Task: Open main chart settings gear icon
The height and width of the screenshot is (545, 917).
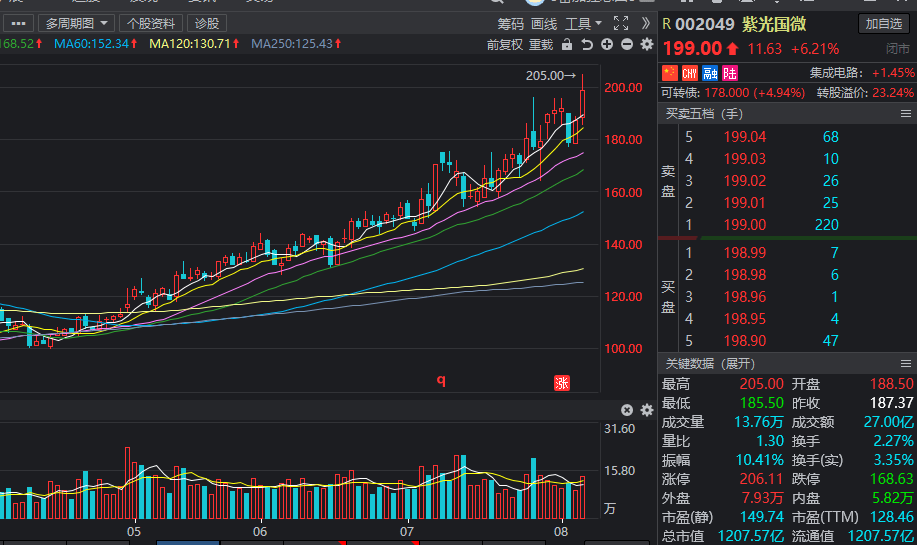Action: tap(647, 44)
